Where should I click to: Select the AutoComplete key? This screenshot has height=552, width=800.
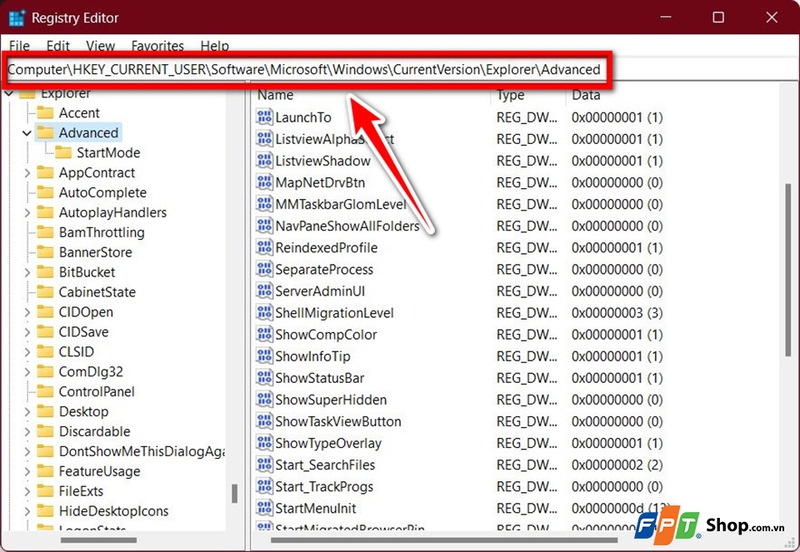click(x=103, y=192)
